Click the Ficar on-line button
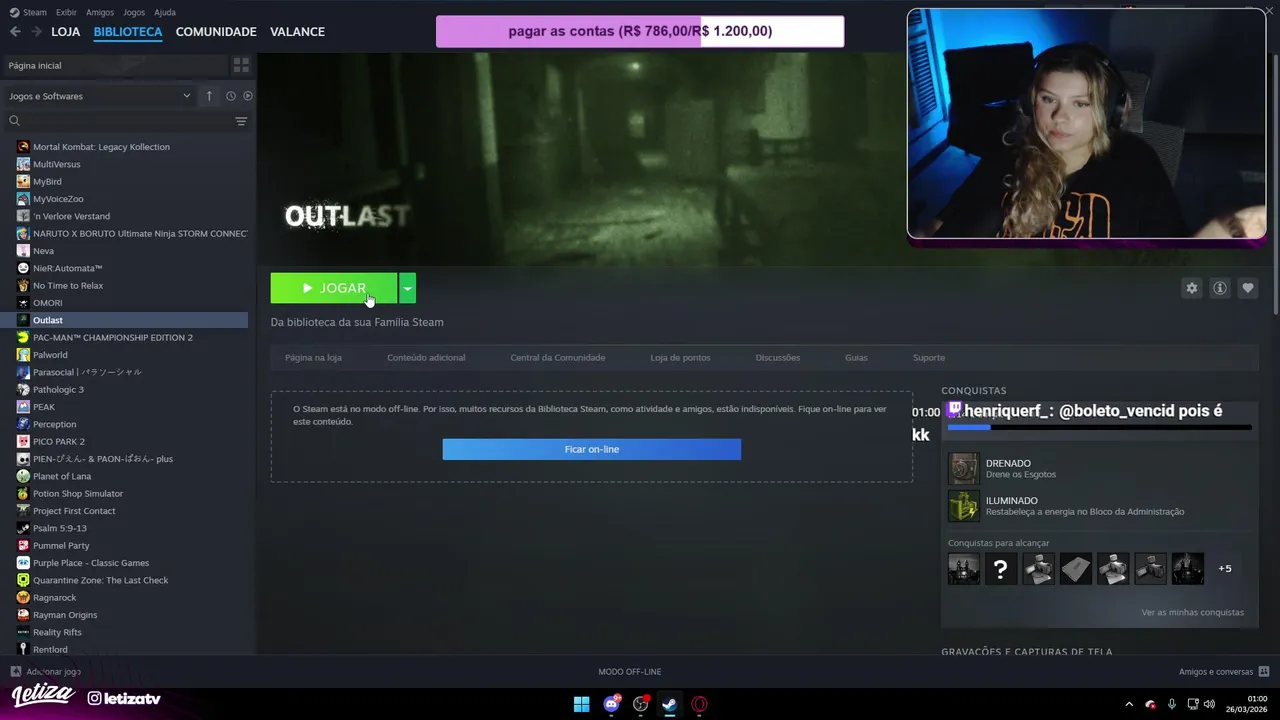The image size is (1280, 720). point(592,449)
